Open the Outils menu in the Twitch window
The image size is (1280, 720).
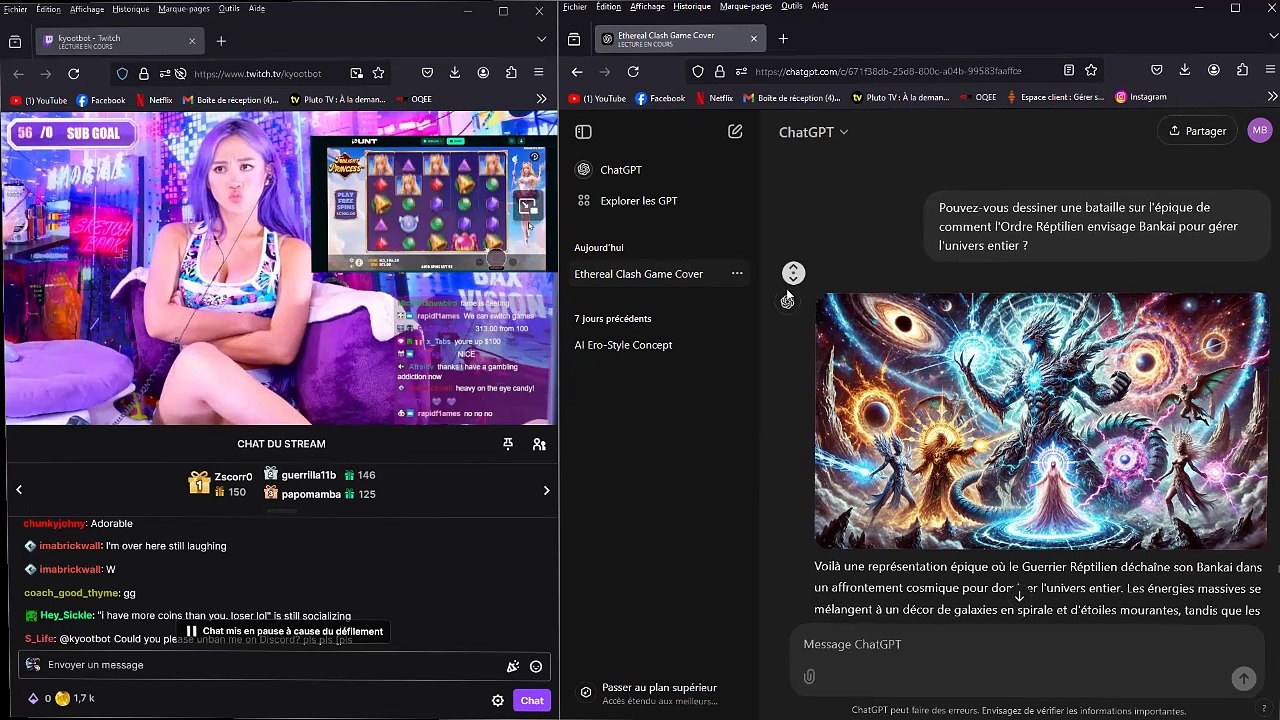229,9
